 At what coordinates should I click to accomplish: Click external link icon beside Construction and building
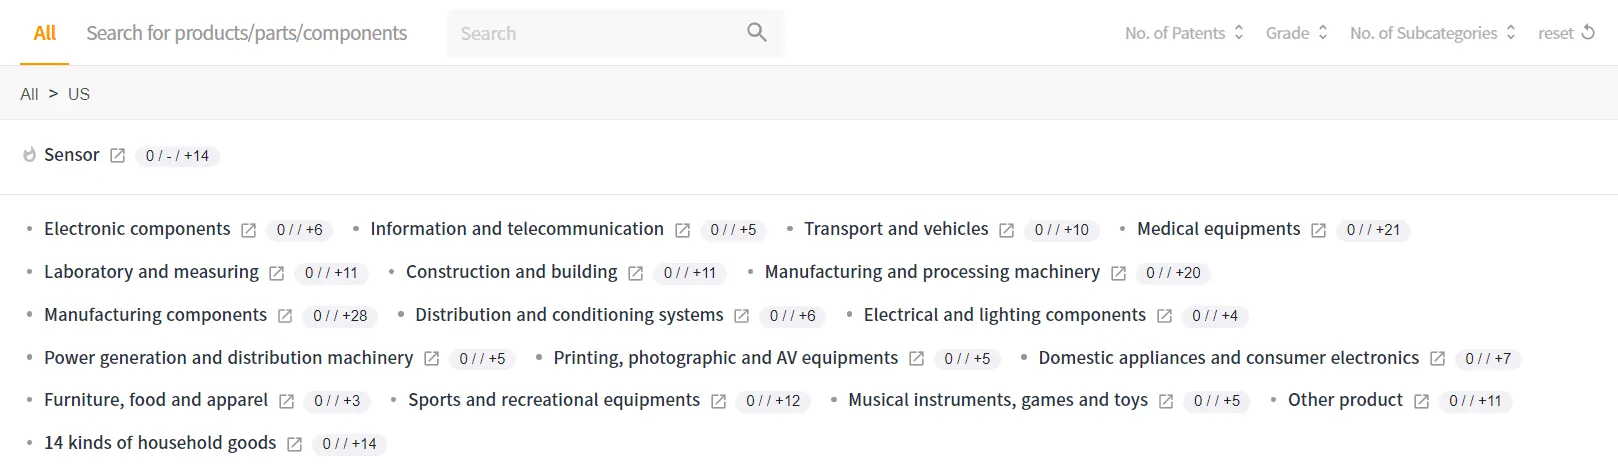[x=636, y=273]
